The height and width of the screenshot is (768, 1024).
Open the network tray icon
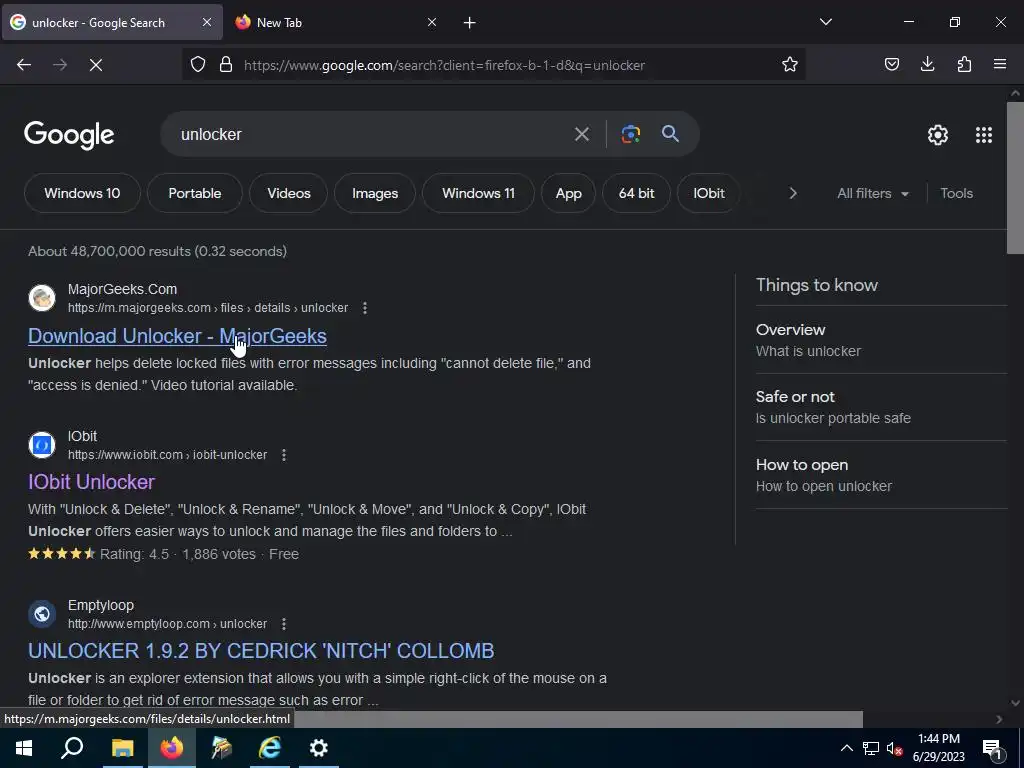[870, 748]
